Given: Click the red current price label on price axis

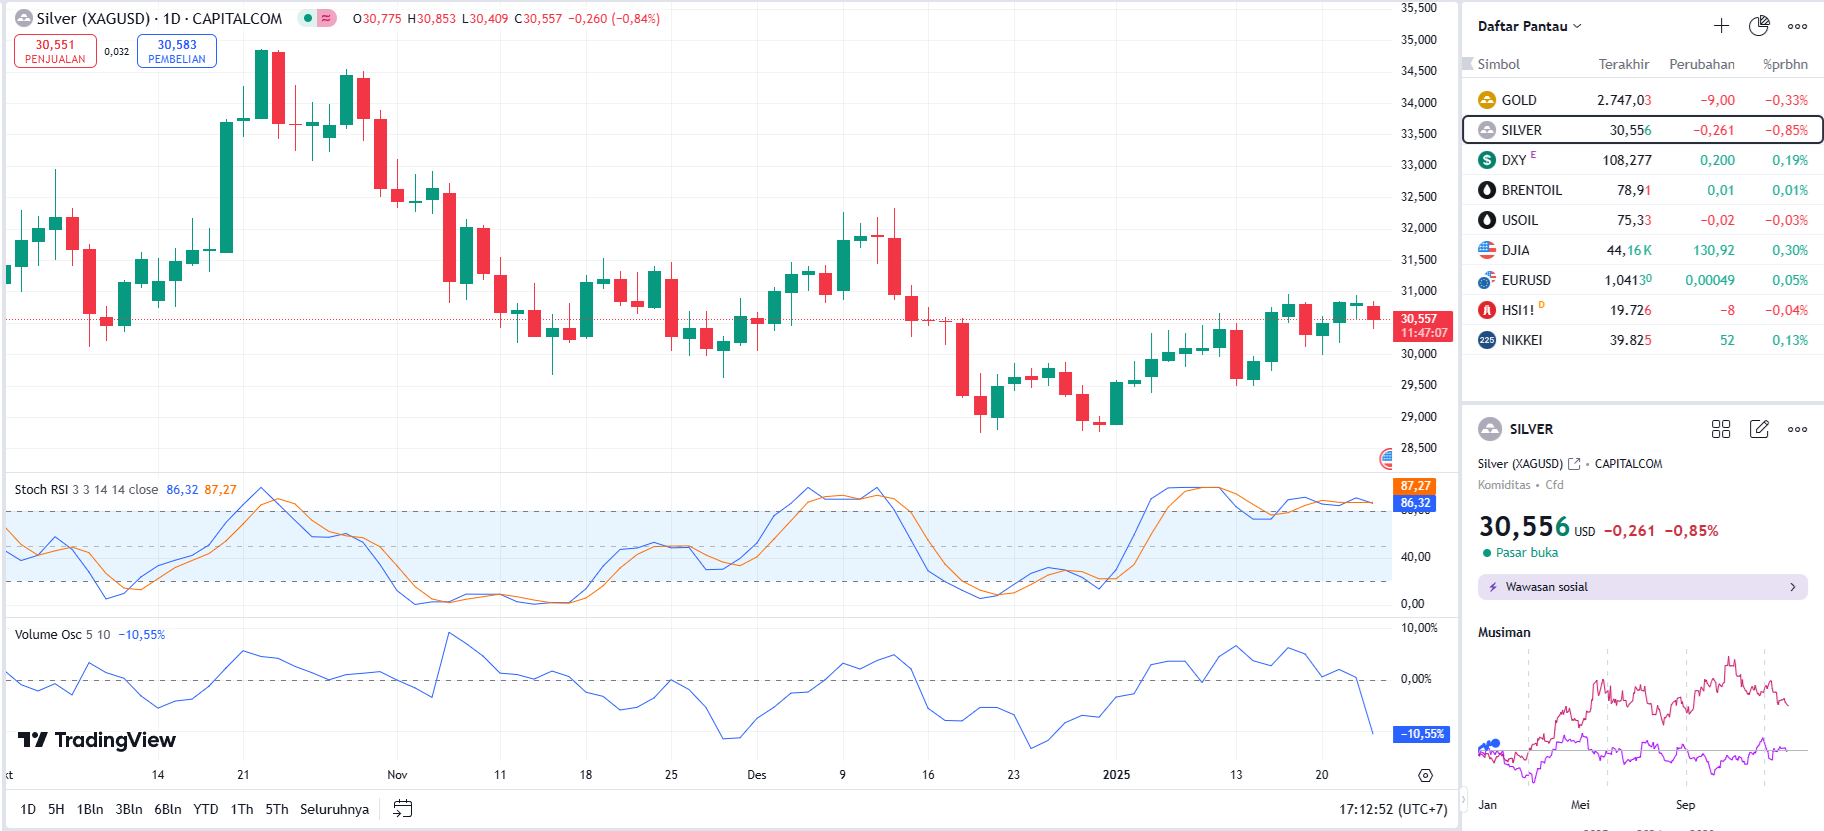Looking at the screenshot, I should tap(1423, 326).
